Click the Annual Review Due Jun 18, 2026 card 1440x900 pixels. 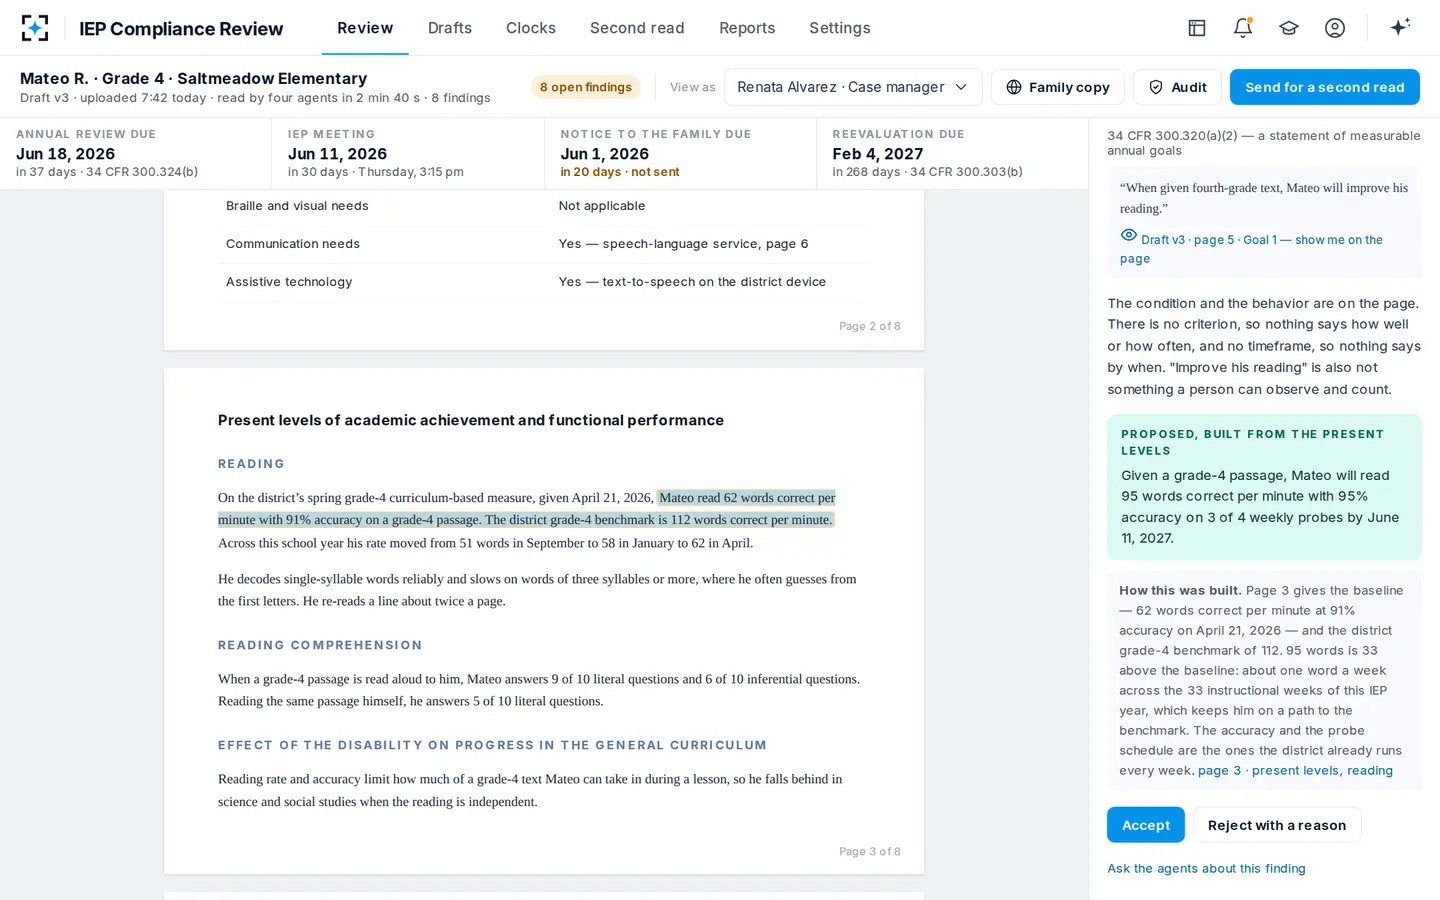coord(136,153)
